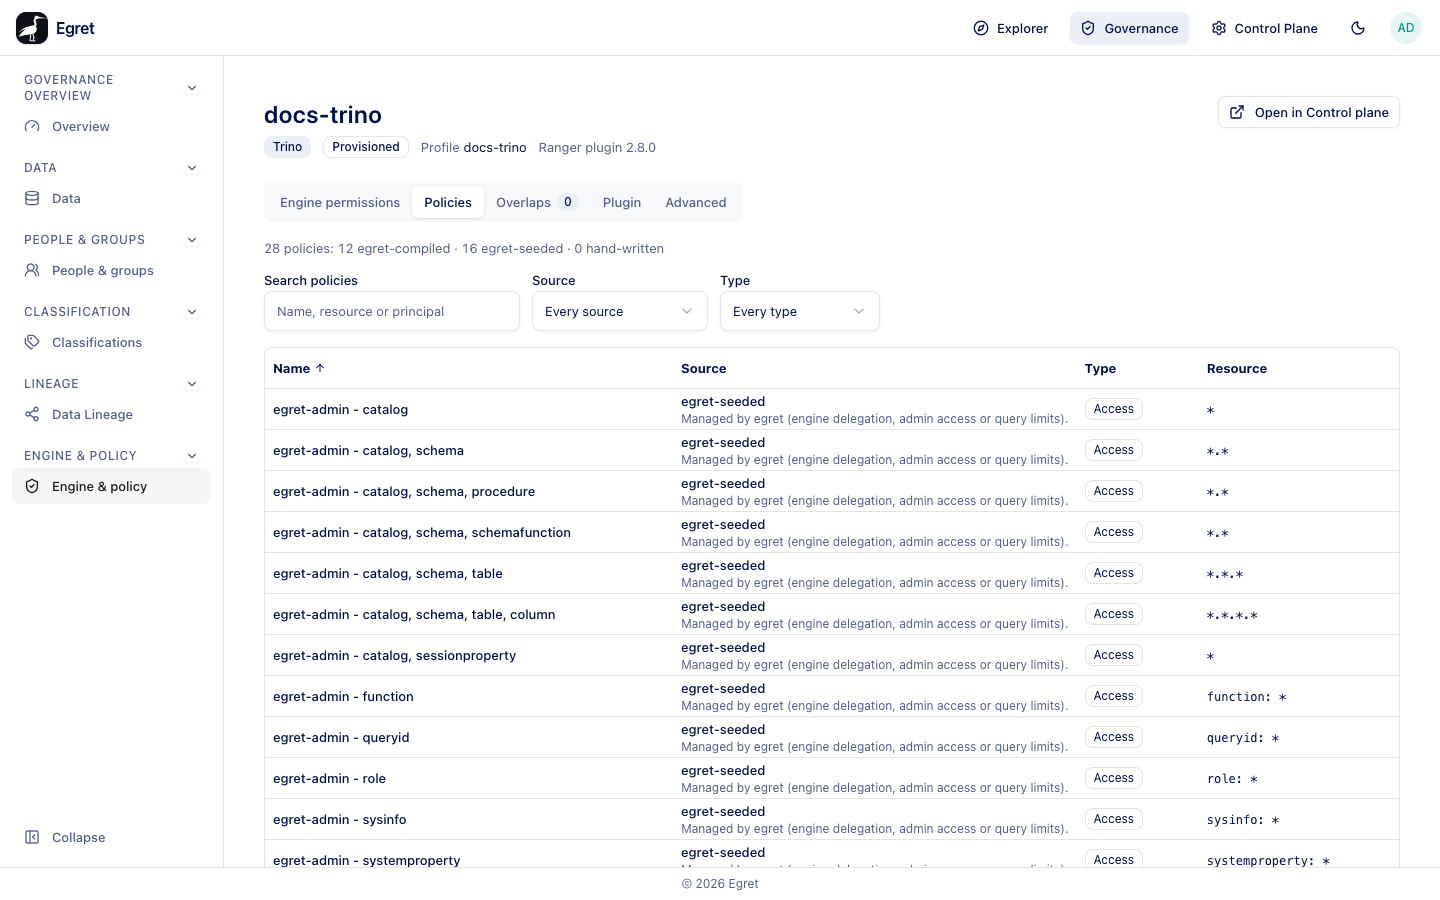1440x900 pixels.
Task: Click the external-link icon on Open in Control plane
Action: tap(1237, 112)
